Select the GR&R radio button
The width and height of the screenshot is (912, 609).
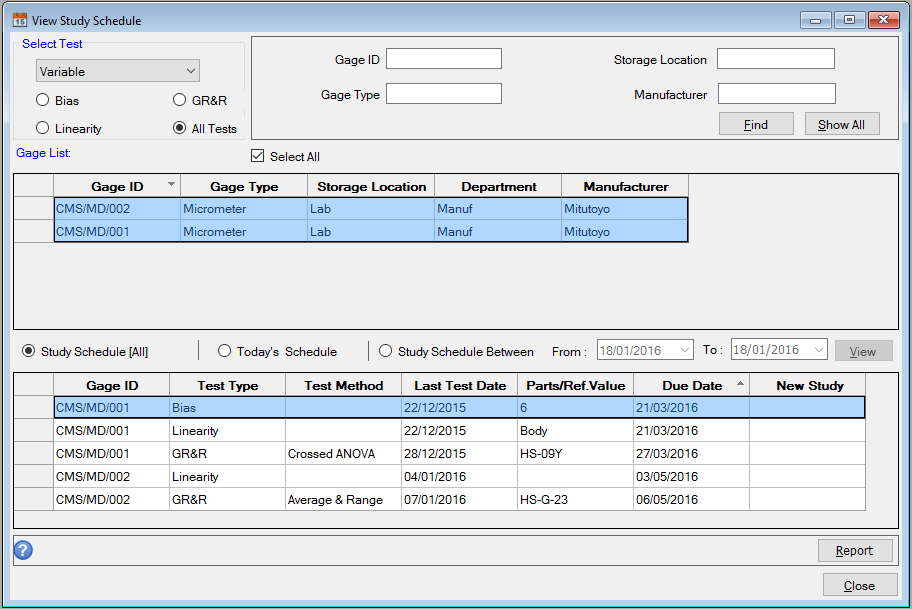[179, 100]
